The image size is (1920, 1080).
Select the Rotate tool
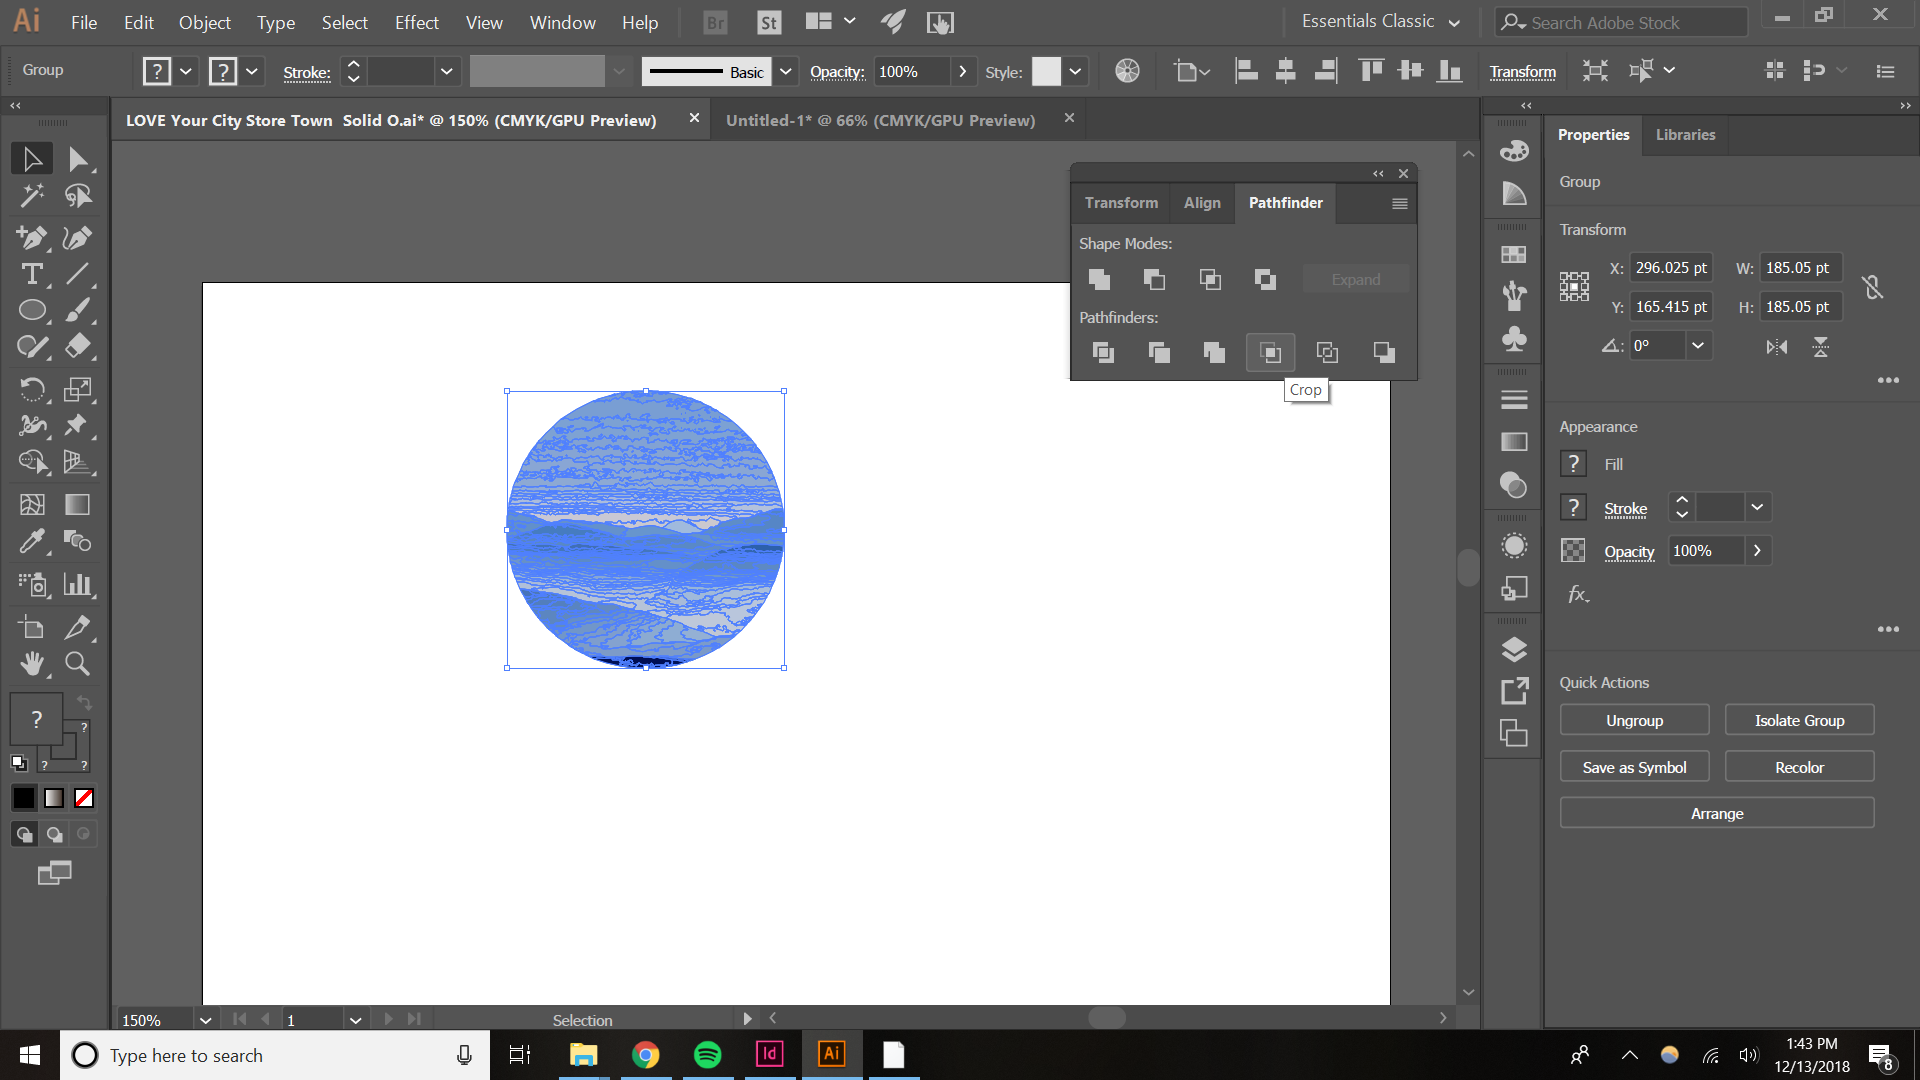coord(33,389)
